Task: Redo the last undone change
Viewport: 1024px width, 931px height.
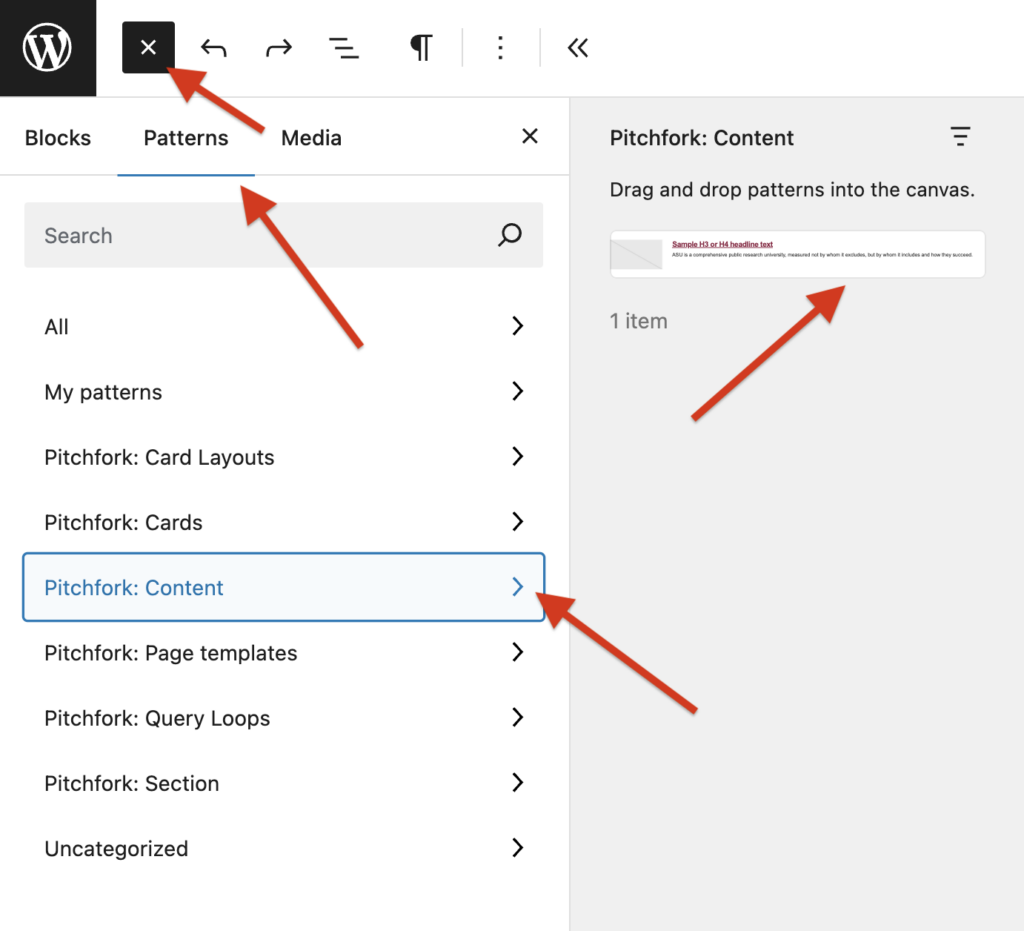Action: [x=279, y=48]
